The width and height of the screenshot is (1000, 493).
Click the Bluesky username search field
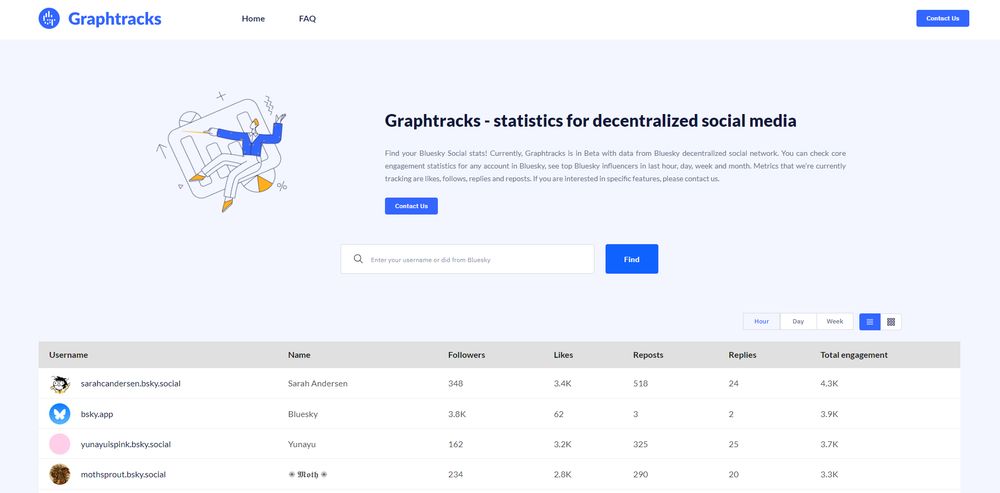coord(467,259)
